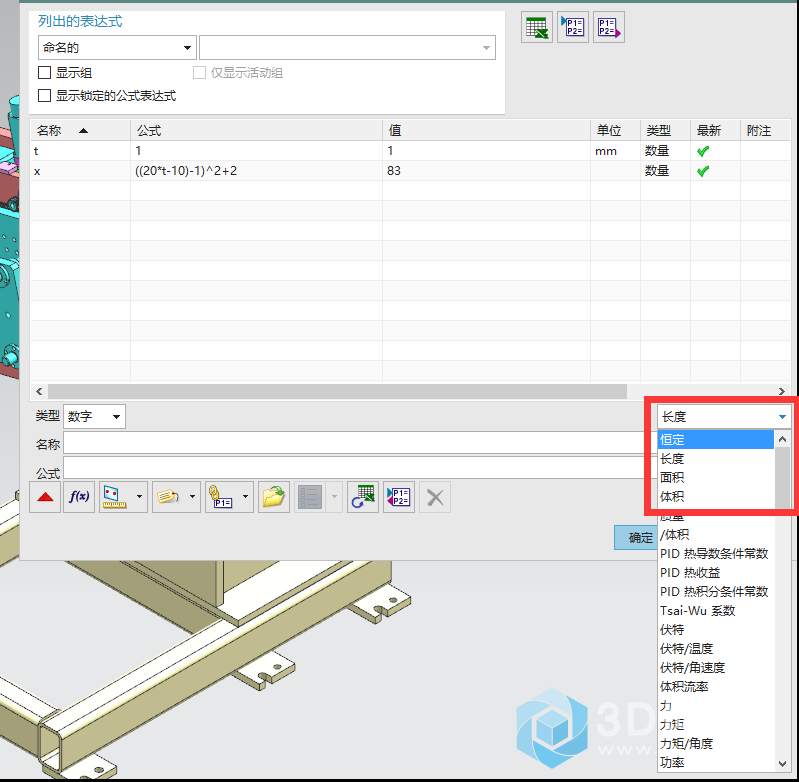Enable the 显示锁定的公式表达式 checkbox
Screen dimensions: 799x782
(x=44, y=95)
